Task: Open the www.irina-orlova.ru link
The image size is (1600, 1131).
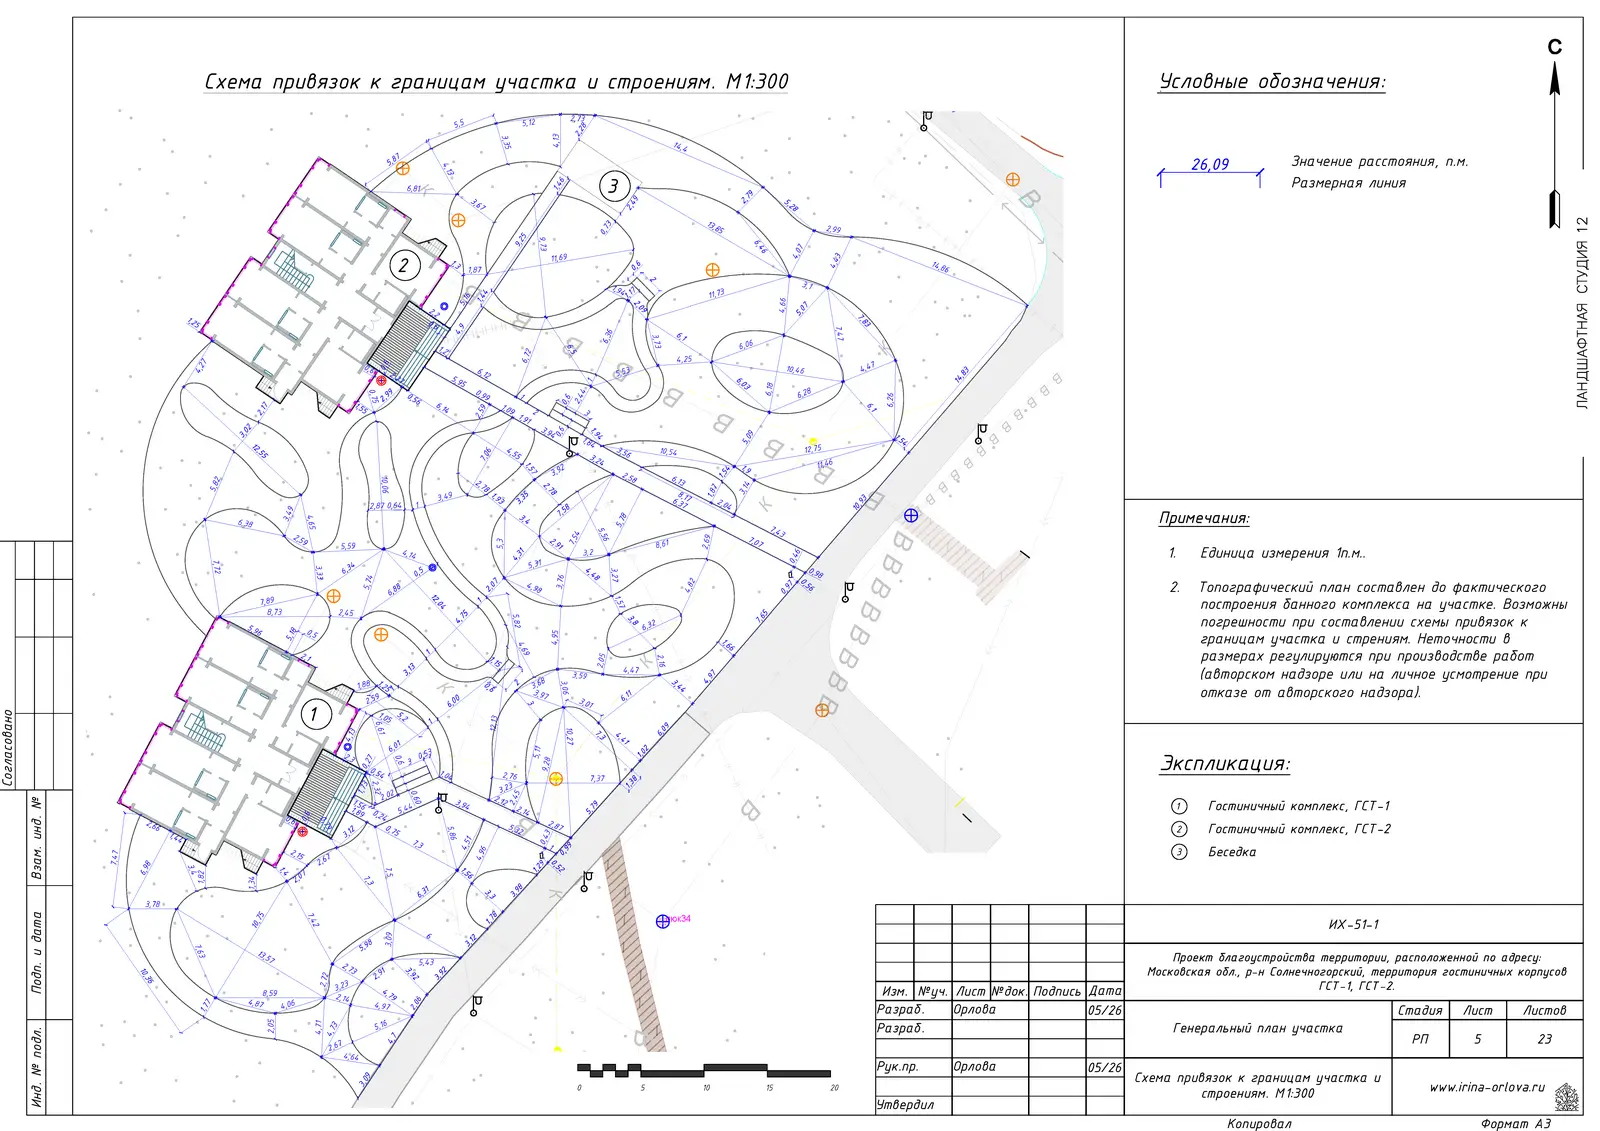Action: pos(1486,1087)
